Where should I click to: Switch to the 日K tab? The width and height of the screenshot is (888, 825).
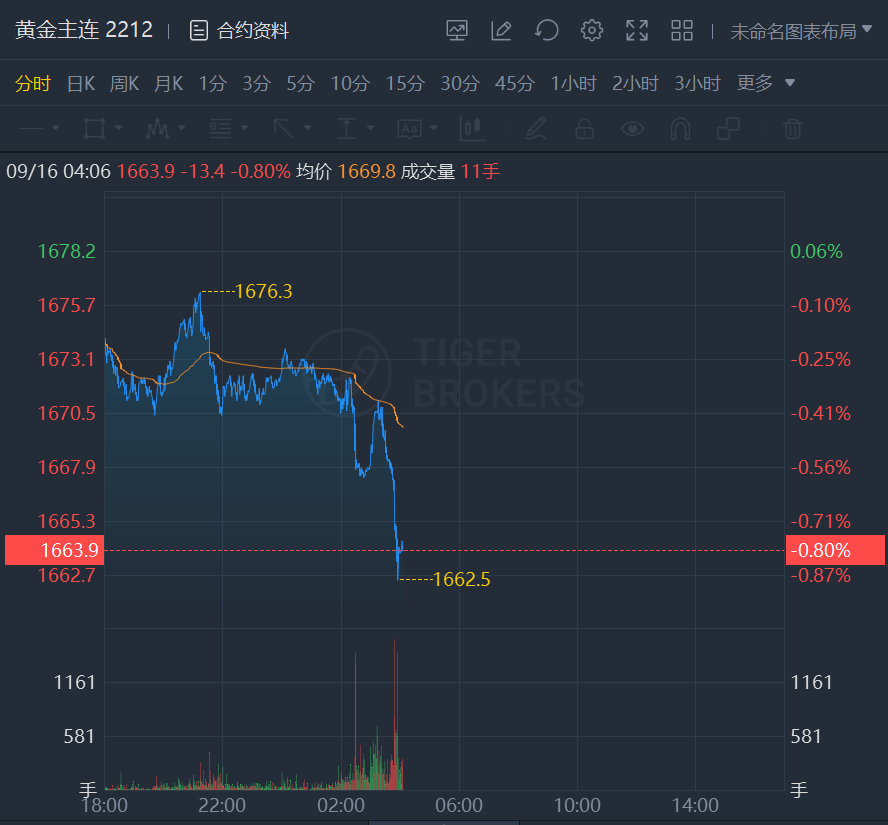click(x=81, y=83)
